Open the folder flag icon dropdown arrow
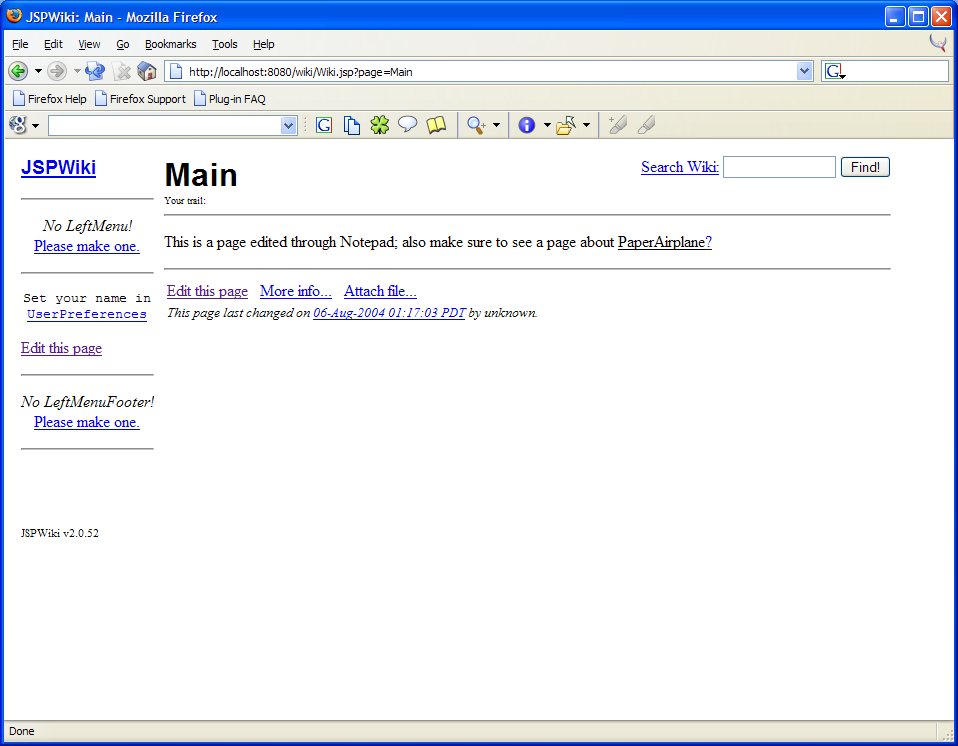Image resolution: width=958 pixels, height=746 pixels. 587,125
